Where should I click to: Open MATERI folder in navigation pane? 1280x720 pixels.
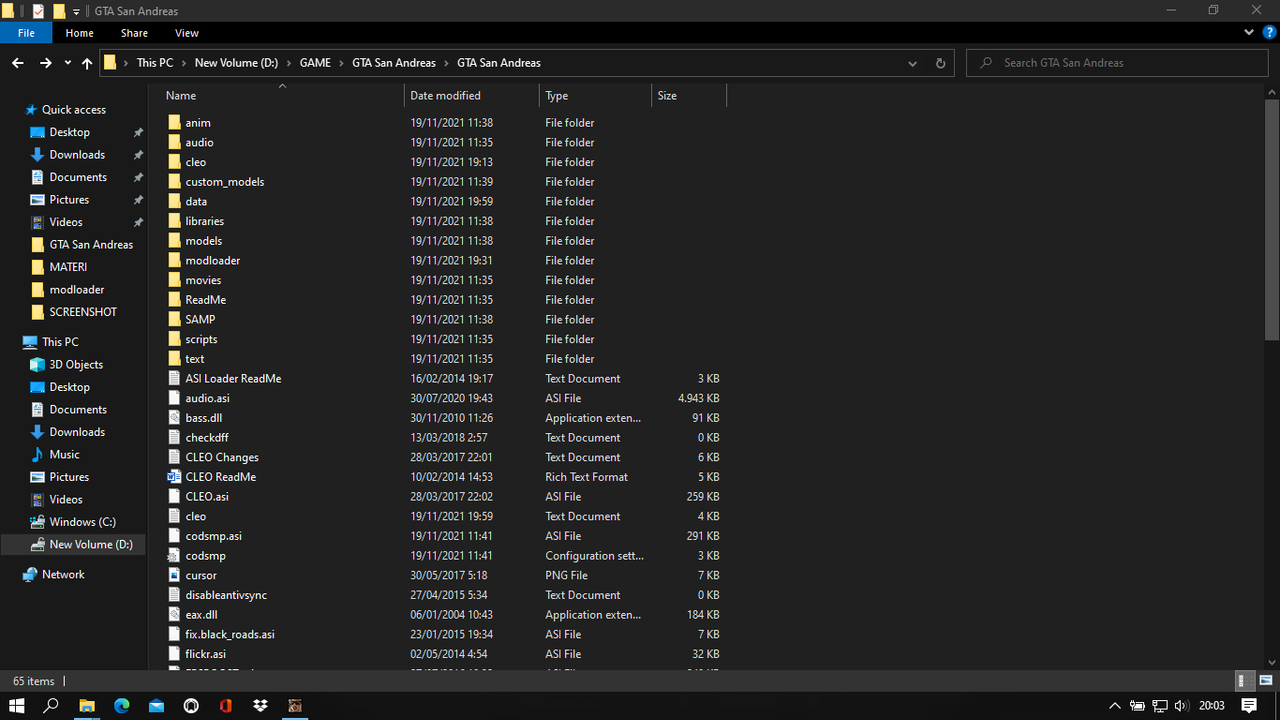[68, 267]
